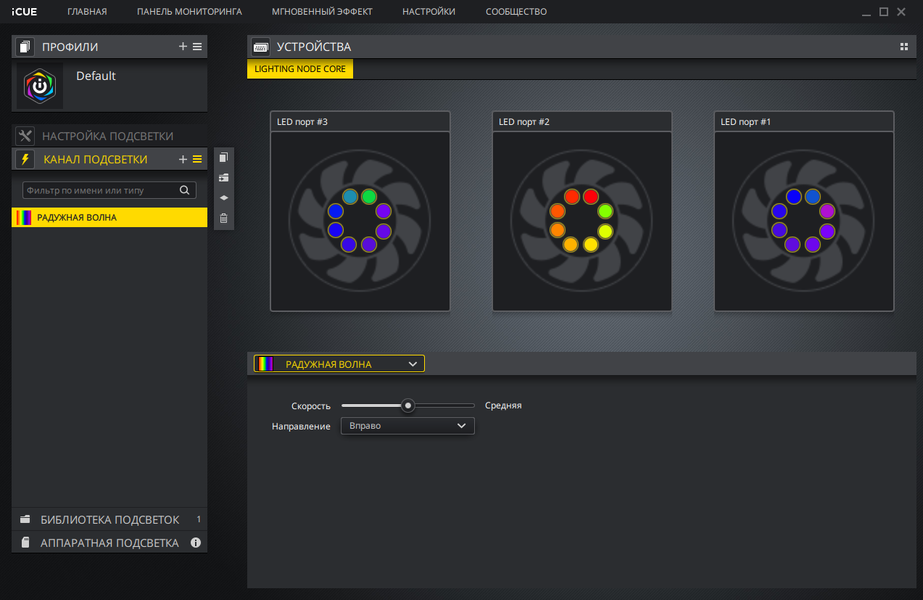Click the library count number 1
923x600 pixels.
198,519
